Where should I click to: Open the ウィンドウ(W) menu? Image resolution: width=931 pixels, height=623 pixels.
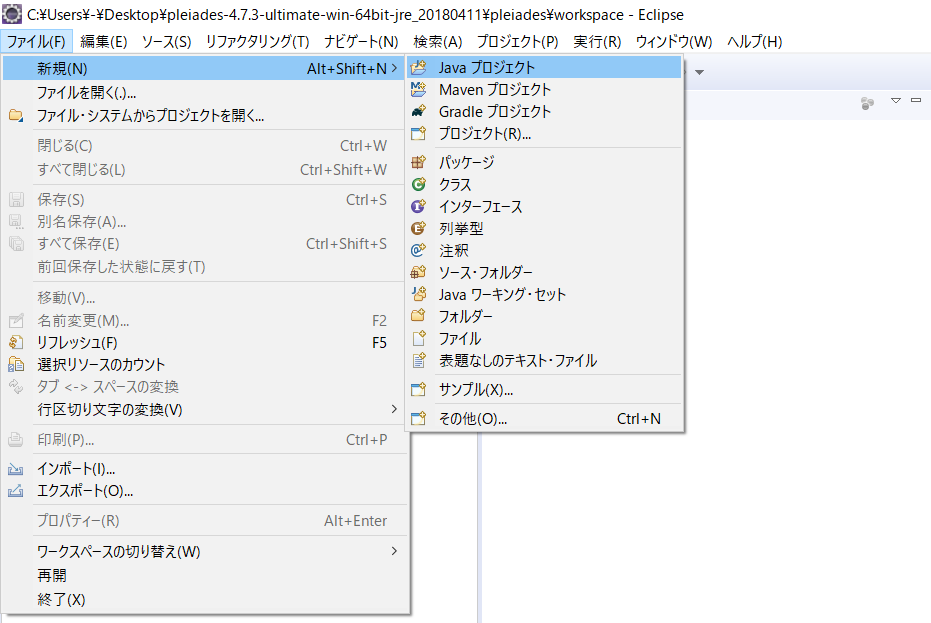click(x=673, y=42)
